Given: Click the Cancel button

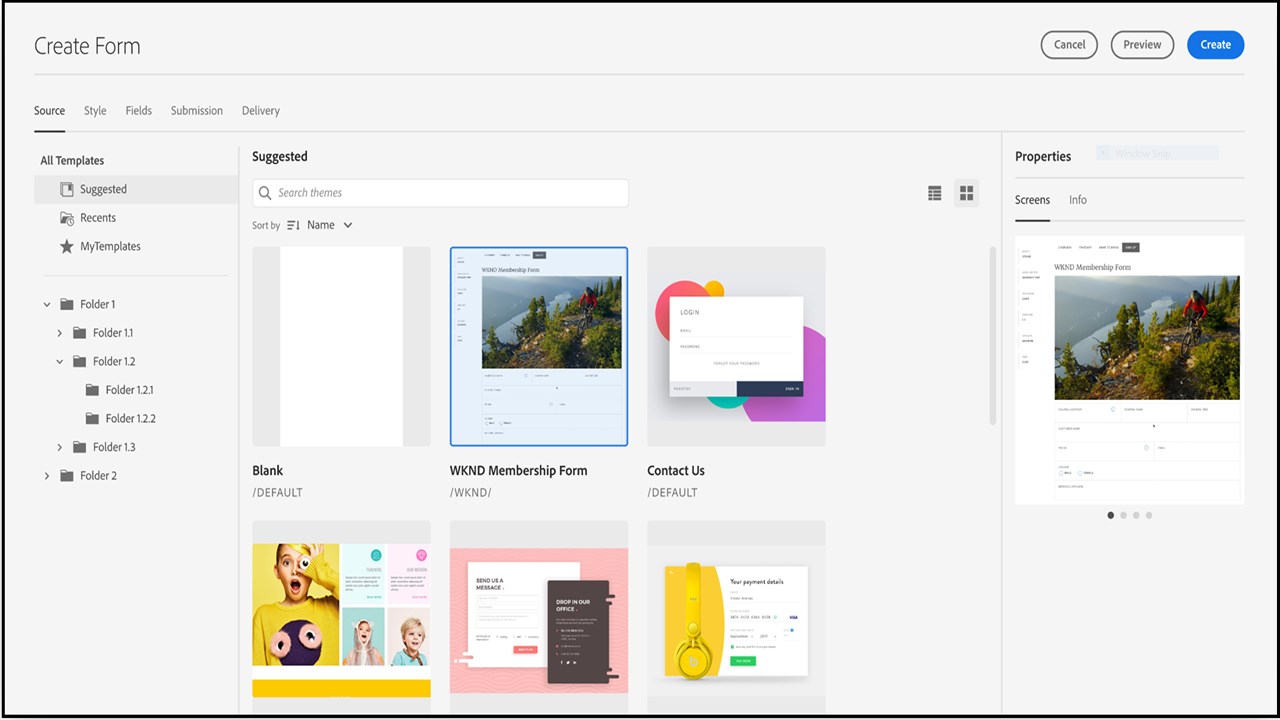Looking at the screenshot, I should pos(1069,45).
